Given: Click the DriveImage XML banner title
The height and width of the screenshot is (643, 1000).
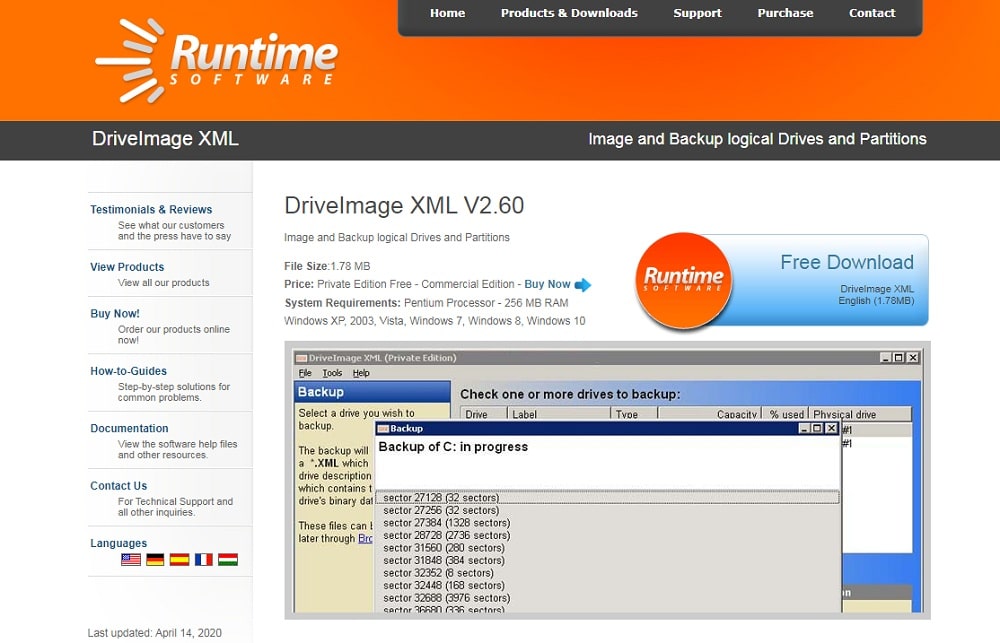Looking at the screenshot, I should click(165, 138).
